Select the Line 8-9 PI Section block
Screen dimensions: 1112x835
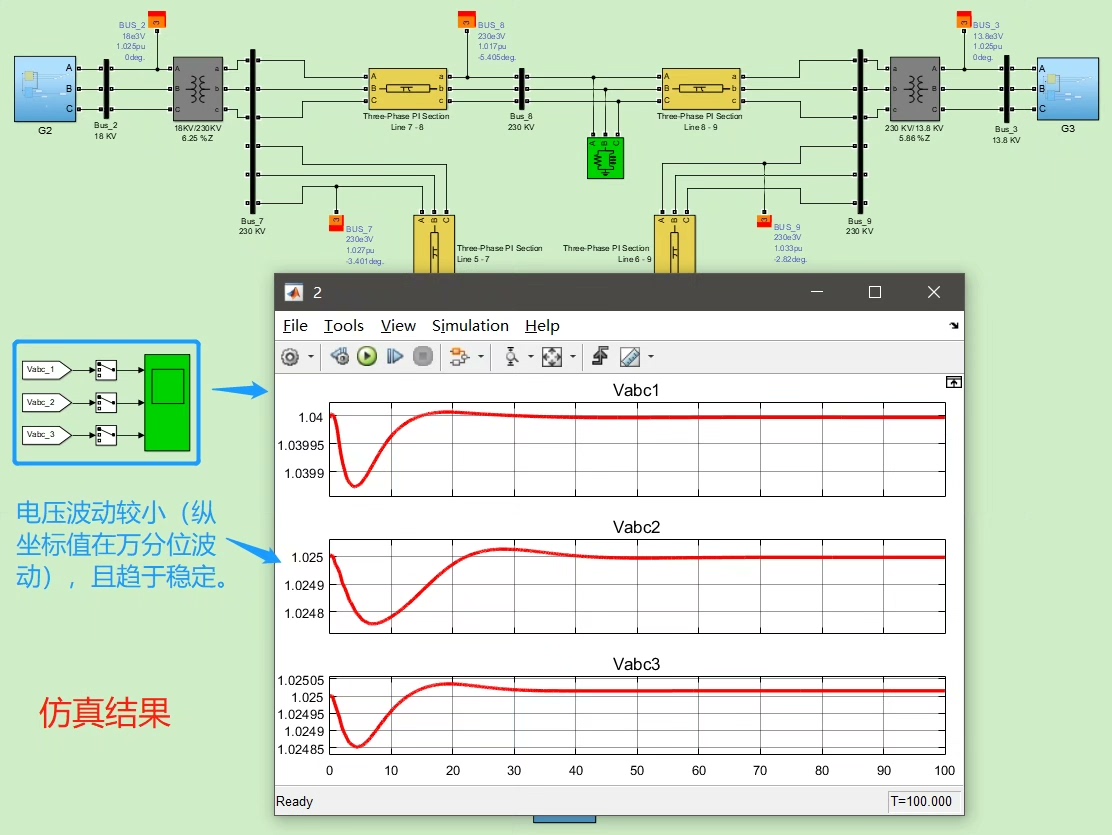click(x=701, y=89)
